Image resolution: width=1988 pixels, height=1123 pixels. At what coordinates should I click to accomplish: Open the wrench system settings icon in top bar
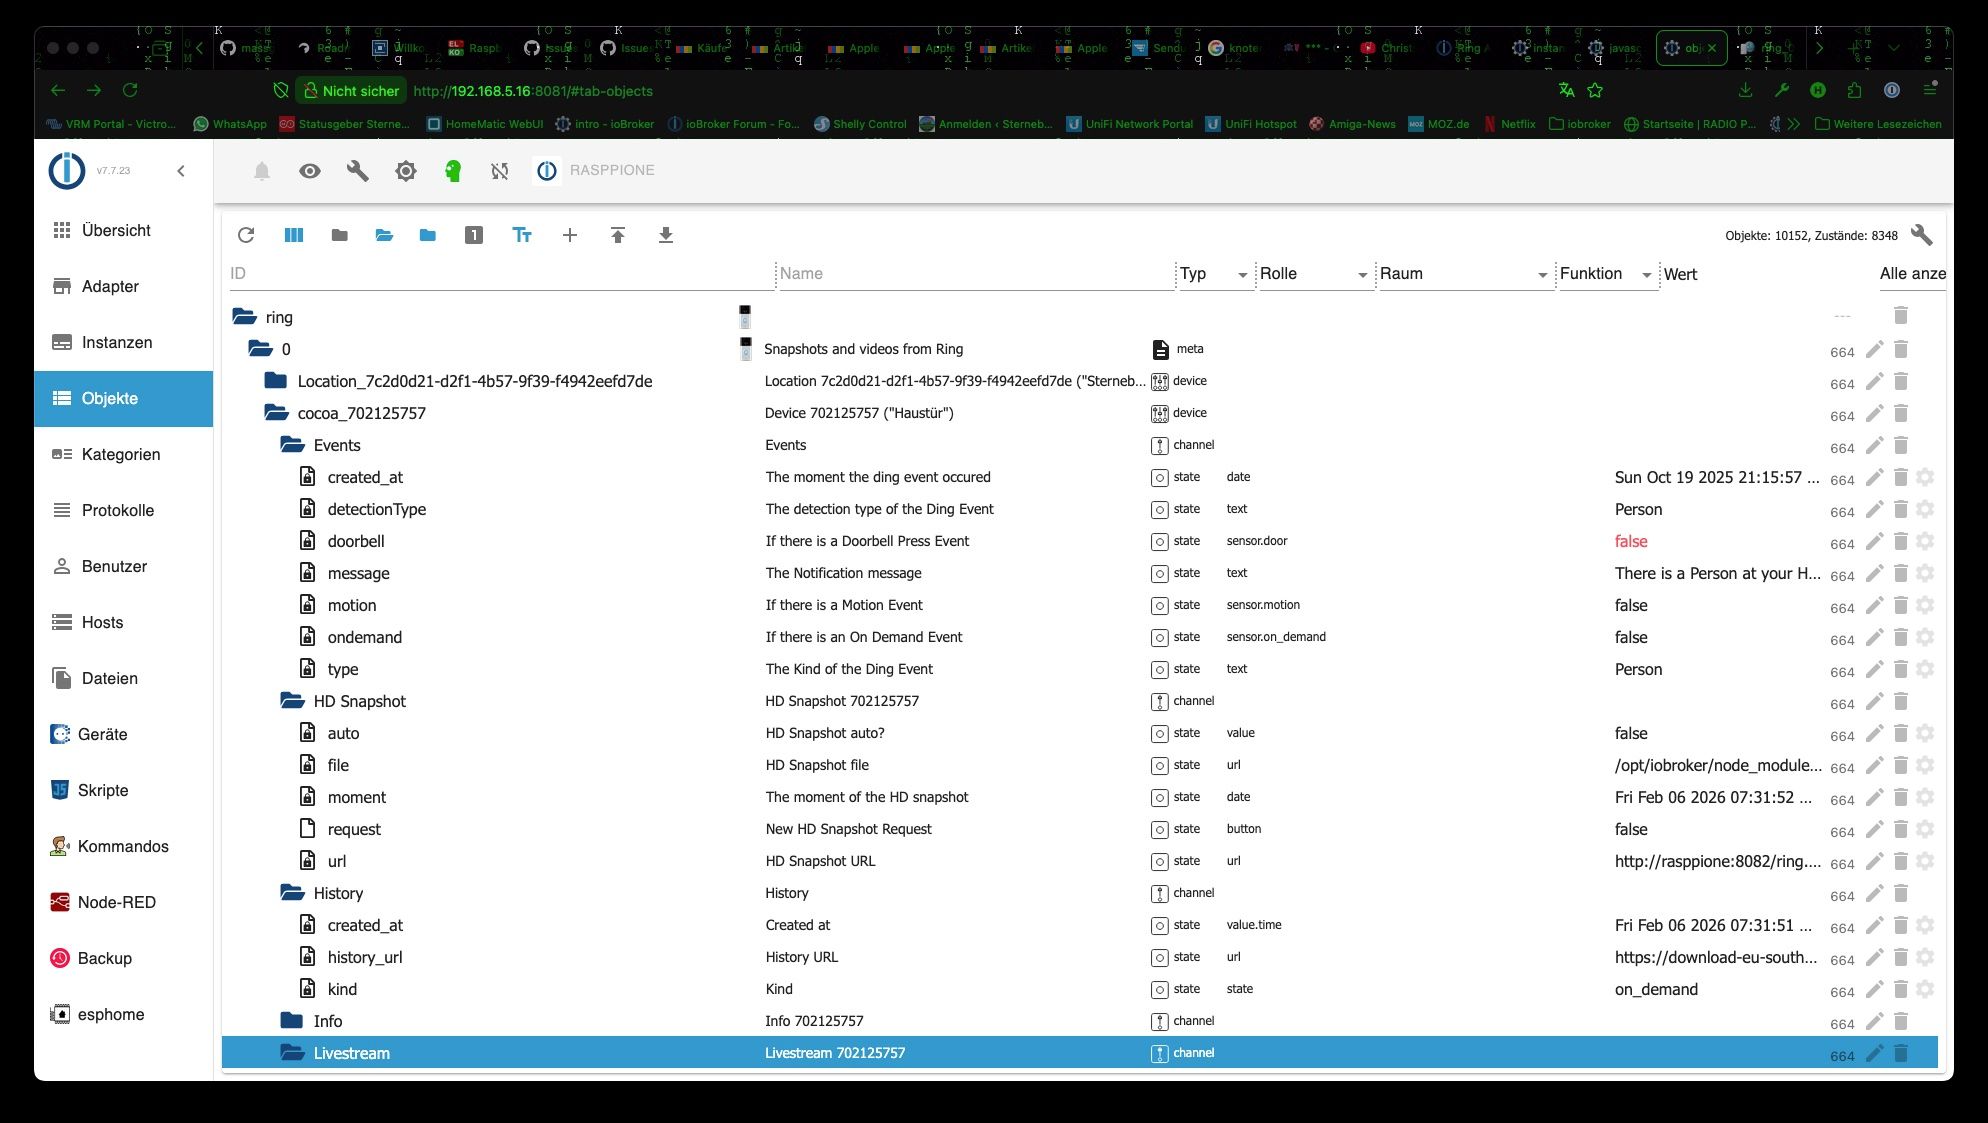click(357, 171)
